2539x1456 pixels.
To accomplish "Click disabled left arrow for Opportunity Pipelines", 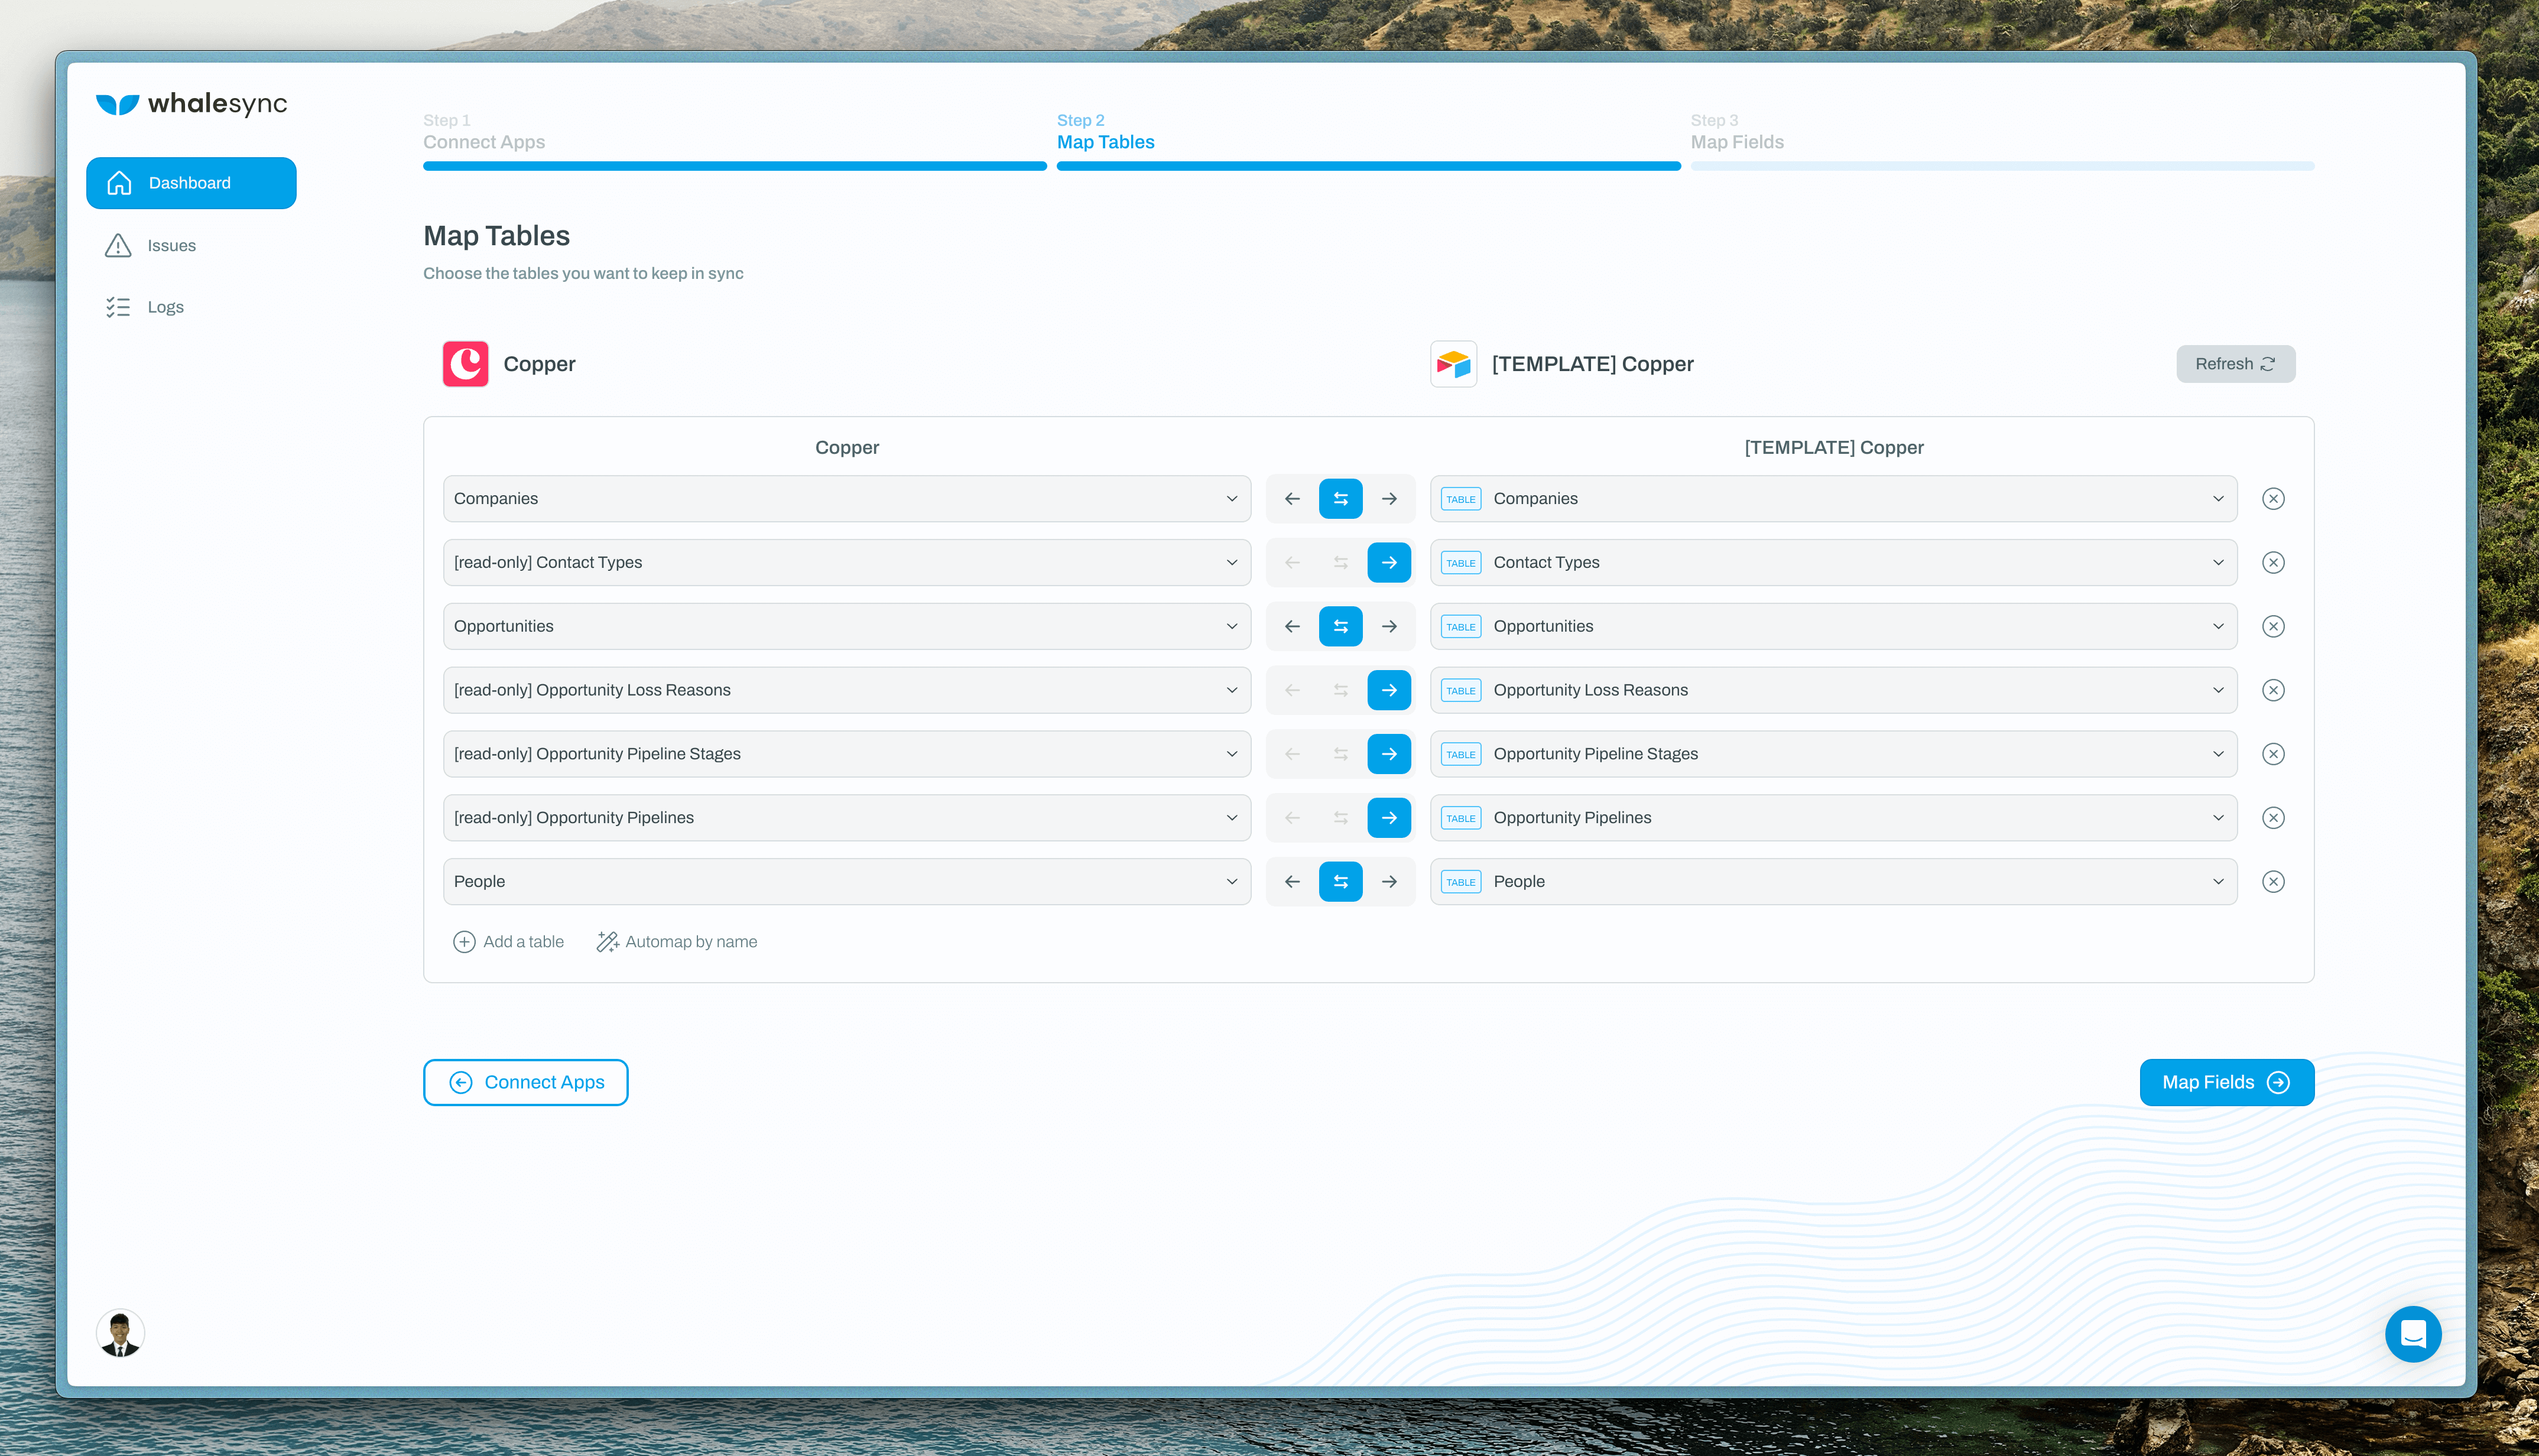I will tap(1292, 818).
